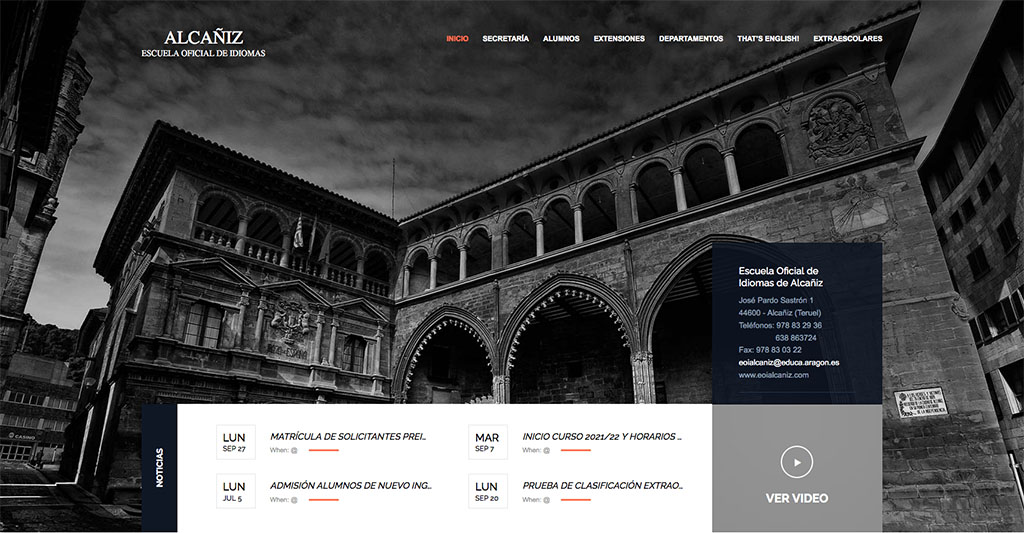The image size is (1024, 533).
Task: Open the Extraescolares menu item
Action: pos(847,39)
